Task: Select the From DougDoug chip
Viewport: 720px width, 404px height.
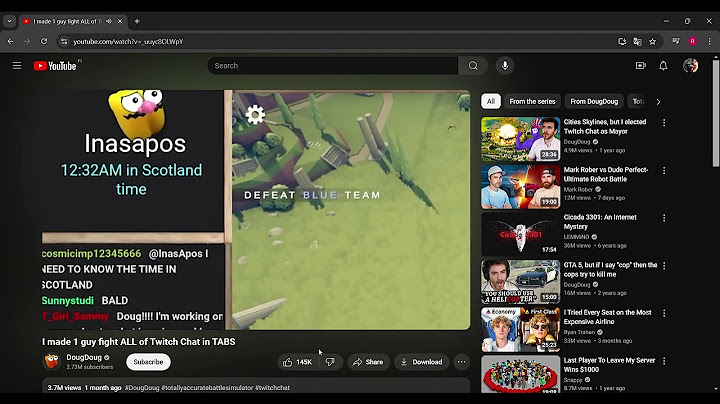Action: coord(594,101)
